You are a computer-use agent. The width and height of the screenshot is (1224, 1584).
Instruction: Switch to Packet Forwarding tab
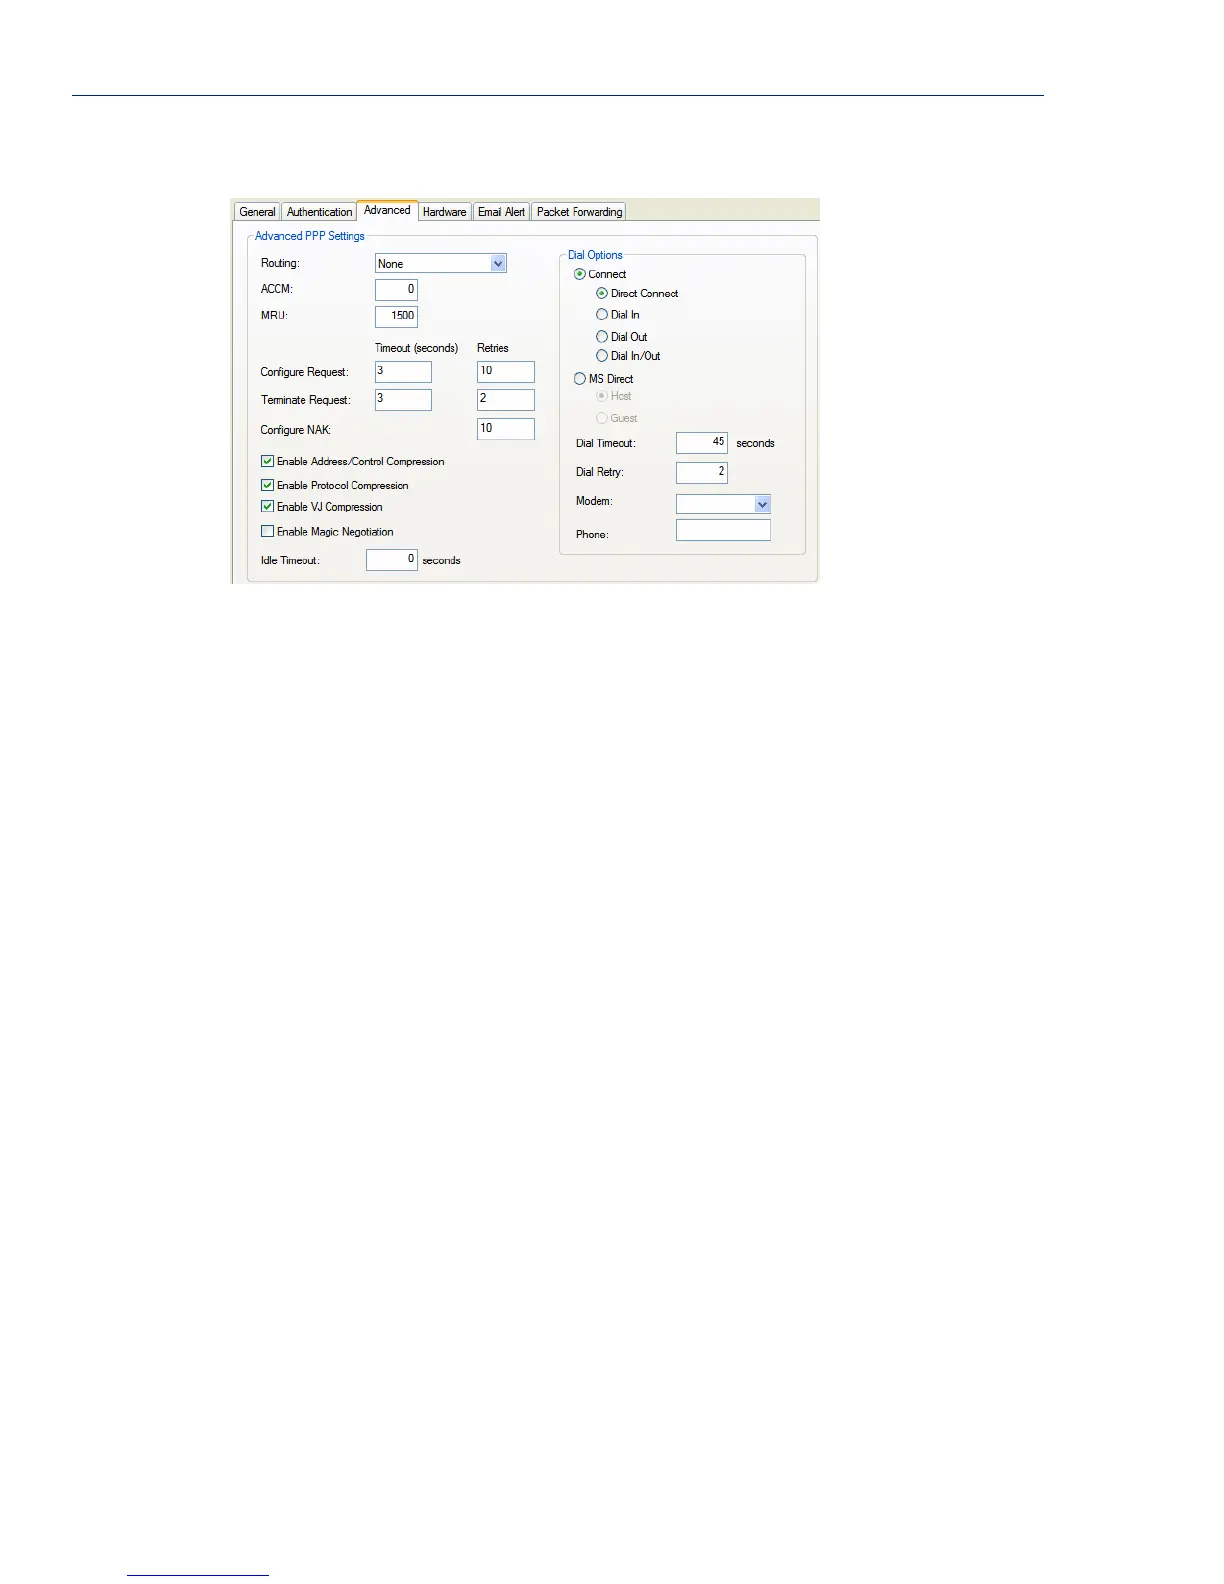pos(579,212)
